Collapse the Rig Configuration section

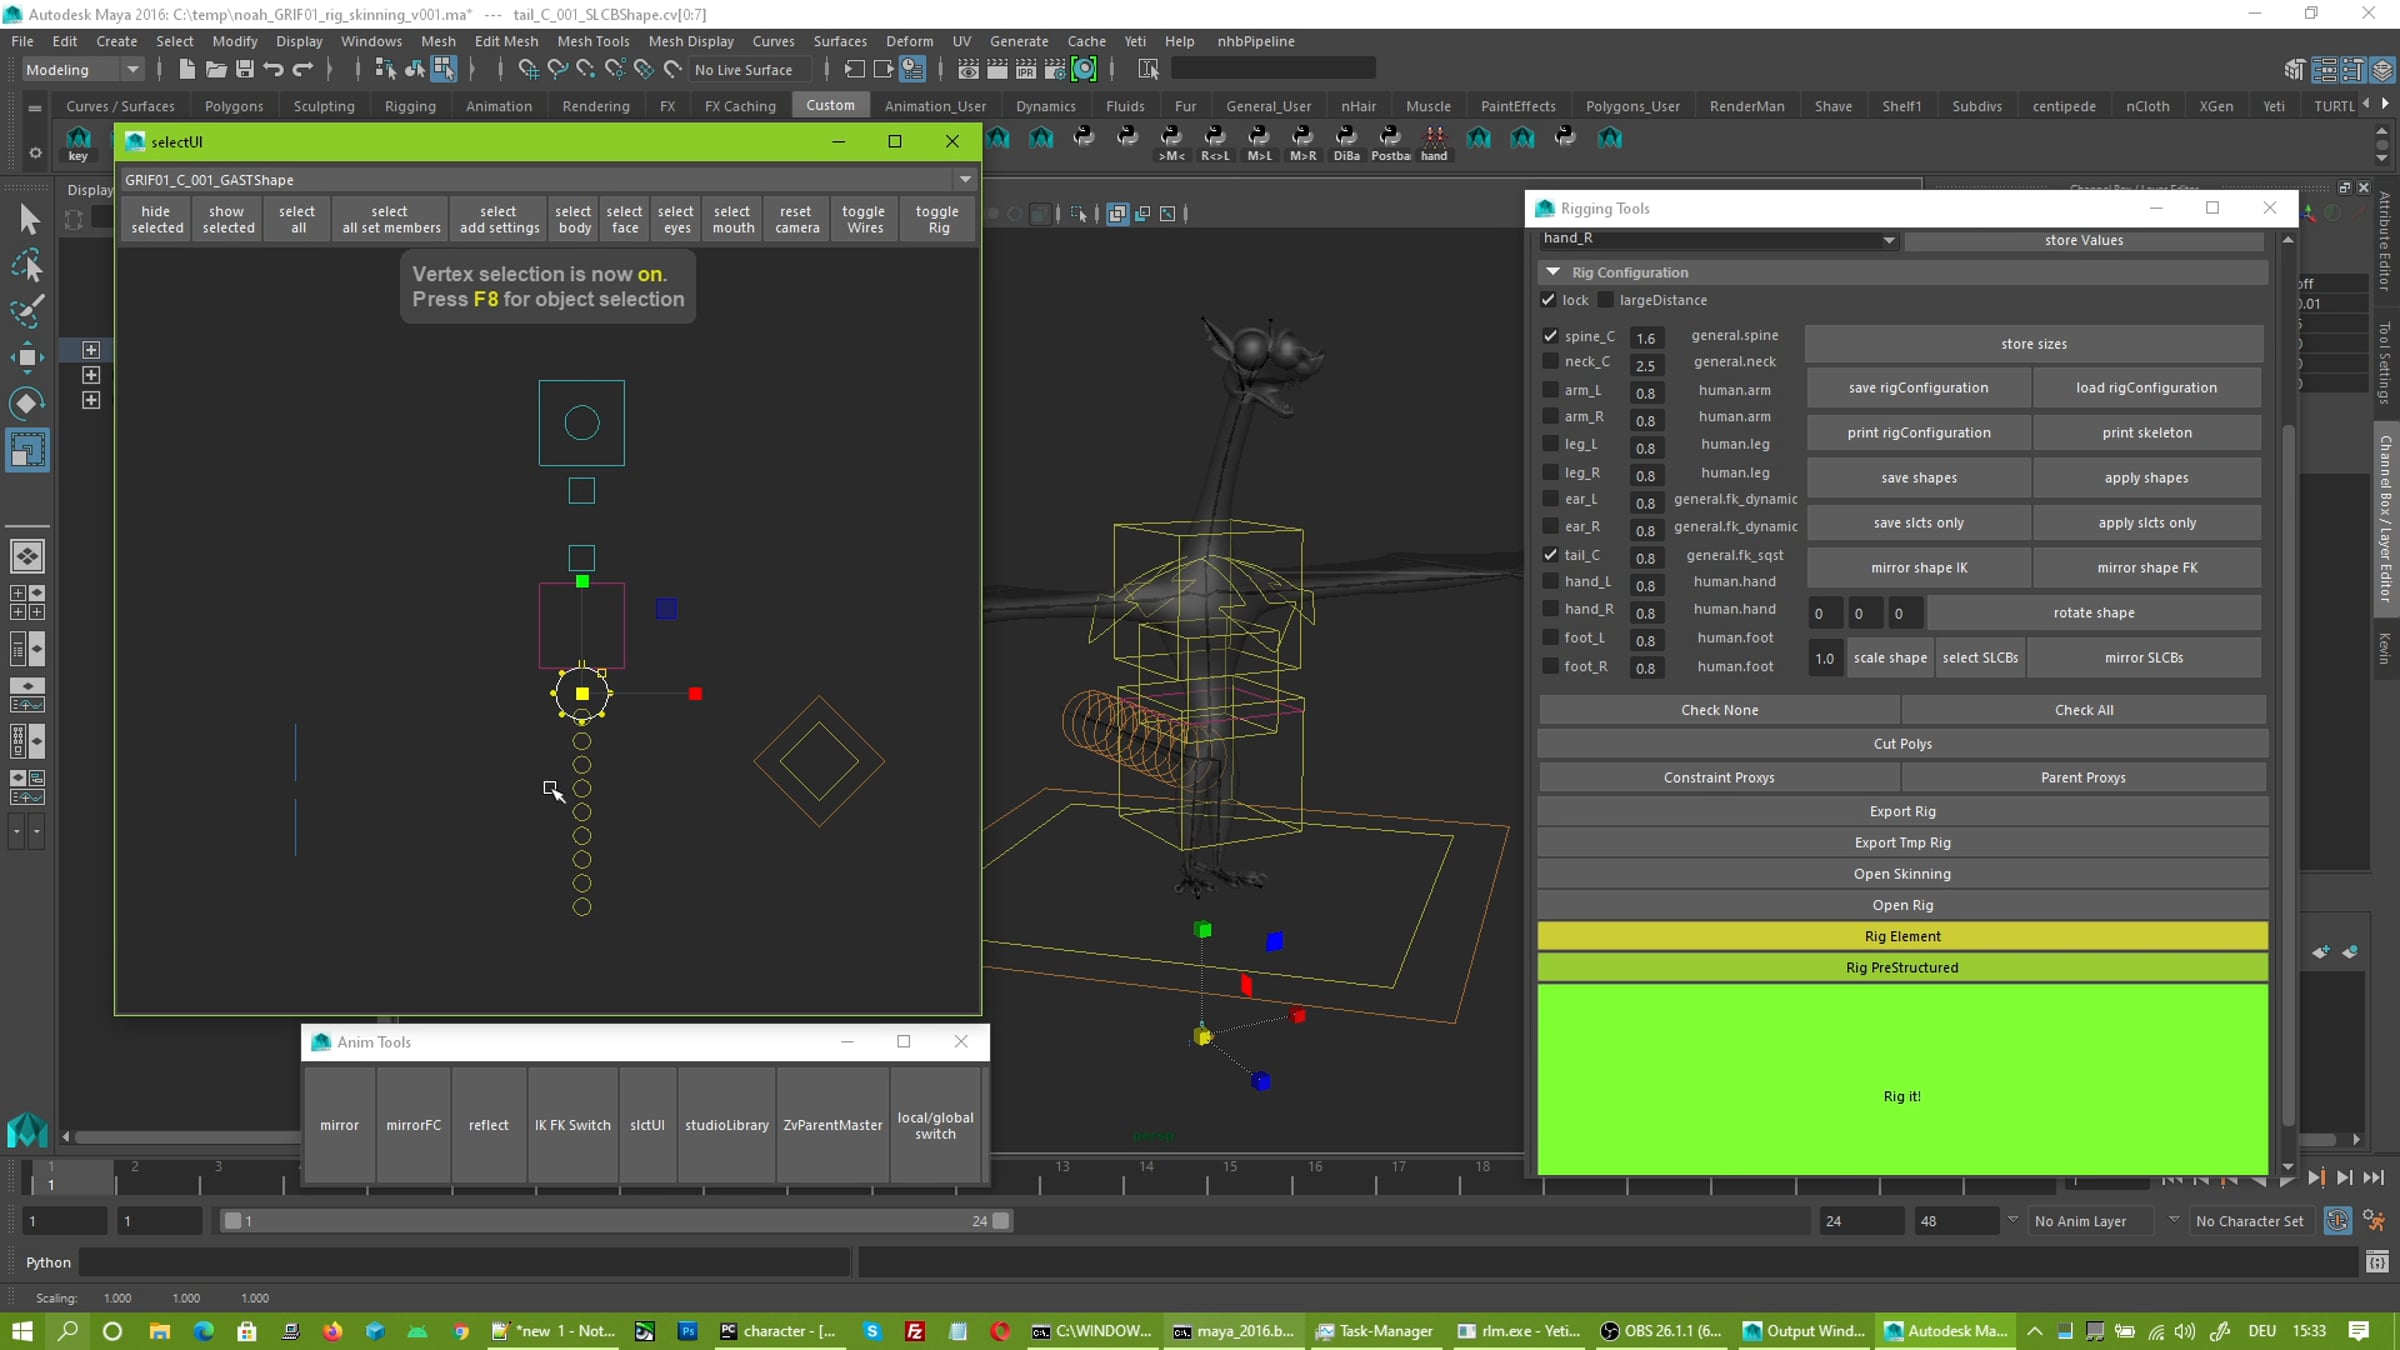pos(1553,272)
